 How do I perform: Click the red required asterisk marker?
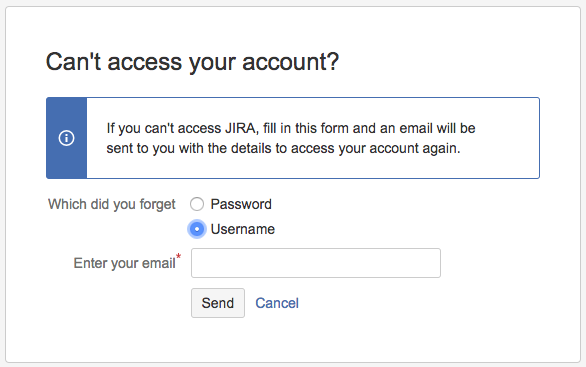coord(179,257)
